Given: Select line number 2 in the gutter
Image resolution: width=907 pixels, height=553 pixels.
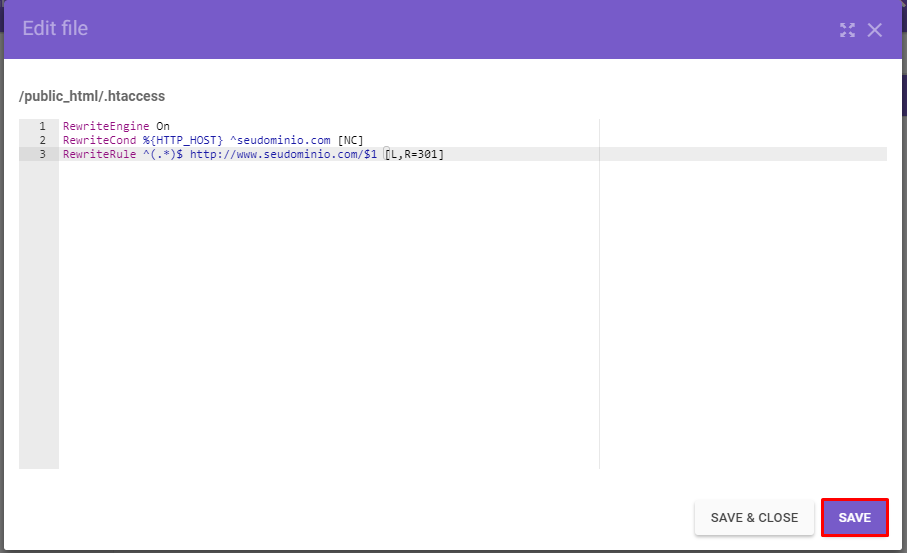Looking at the screenshot, I should pos(42,140).
